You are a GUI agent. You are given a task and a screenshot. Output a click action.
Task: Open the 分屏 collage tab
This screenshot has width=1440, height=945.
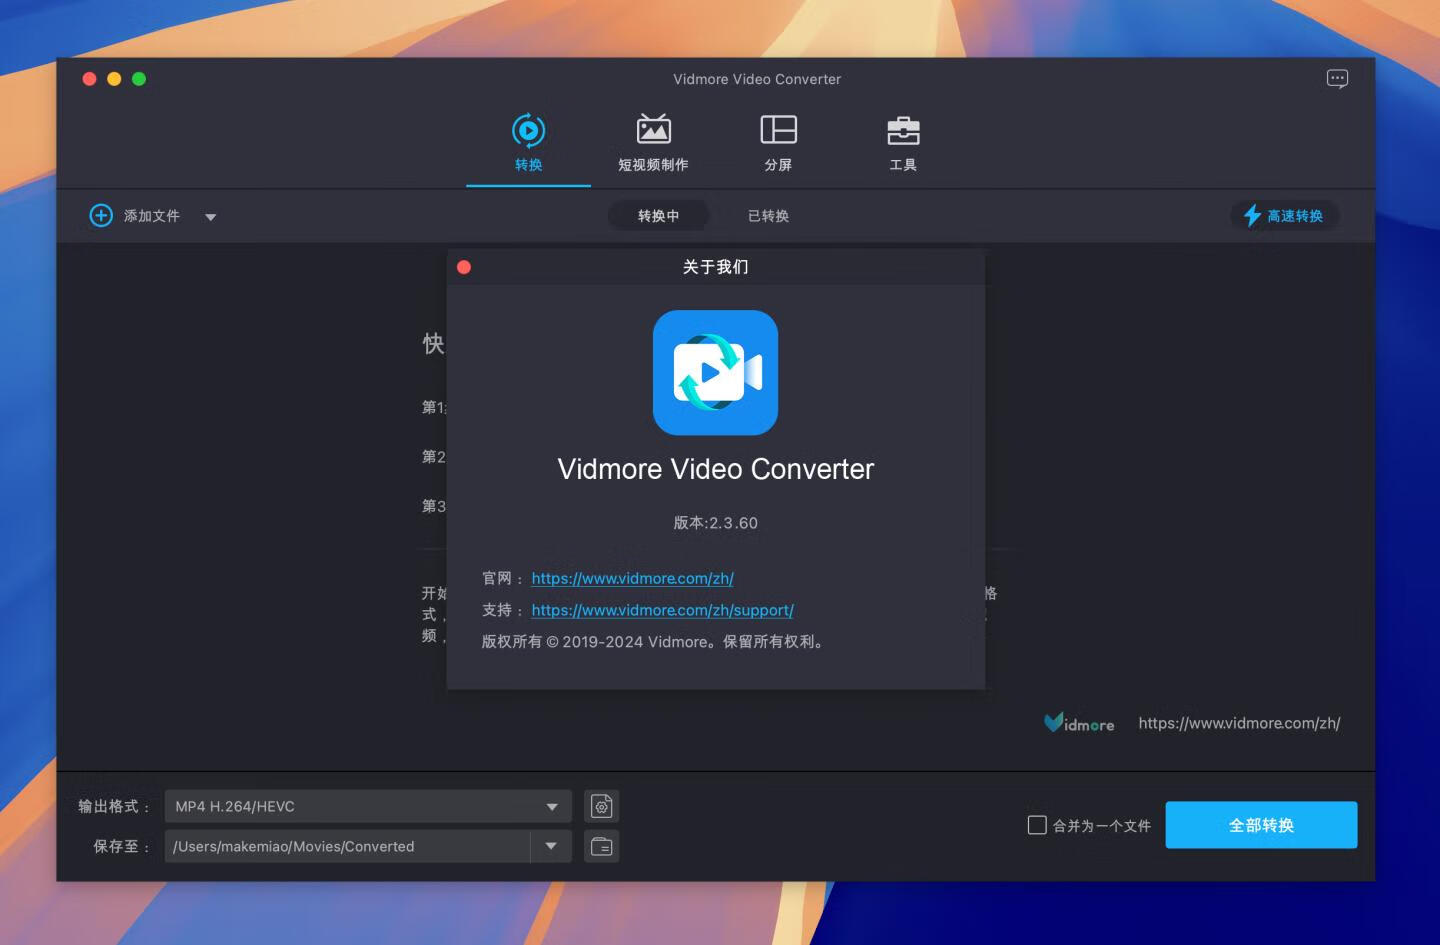[x=778, y=143]
